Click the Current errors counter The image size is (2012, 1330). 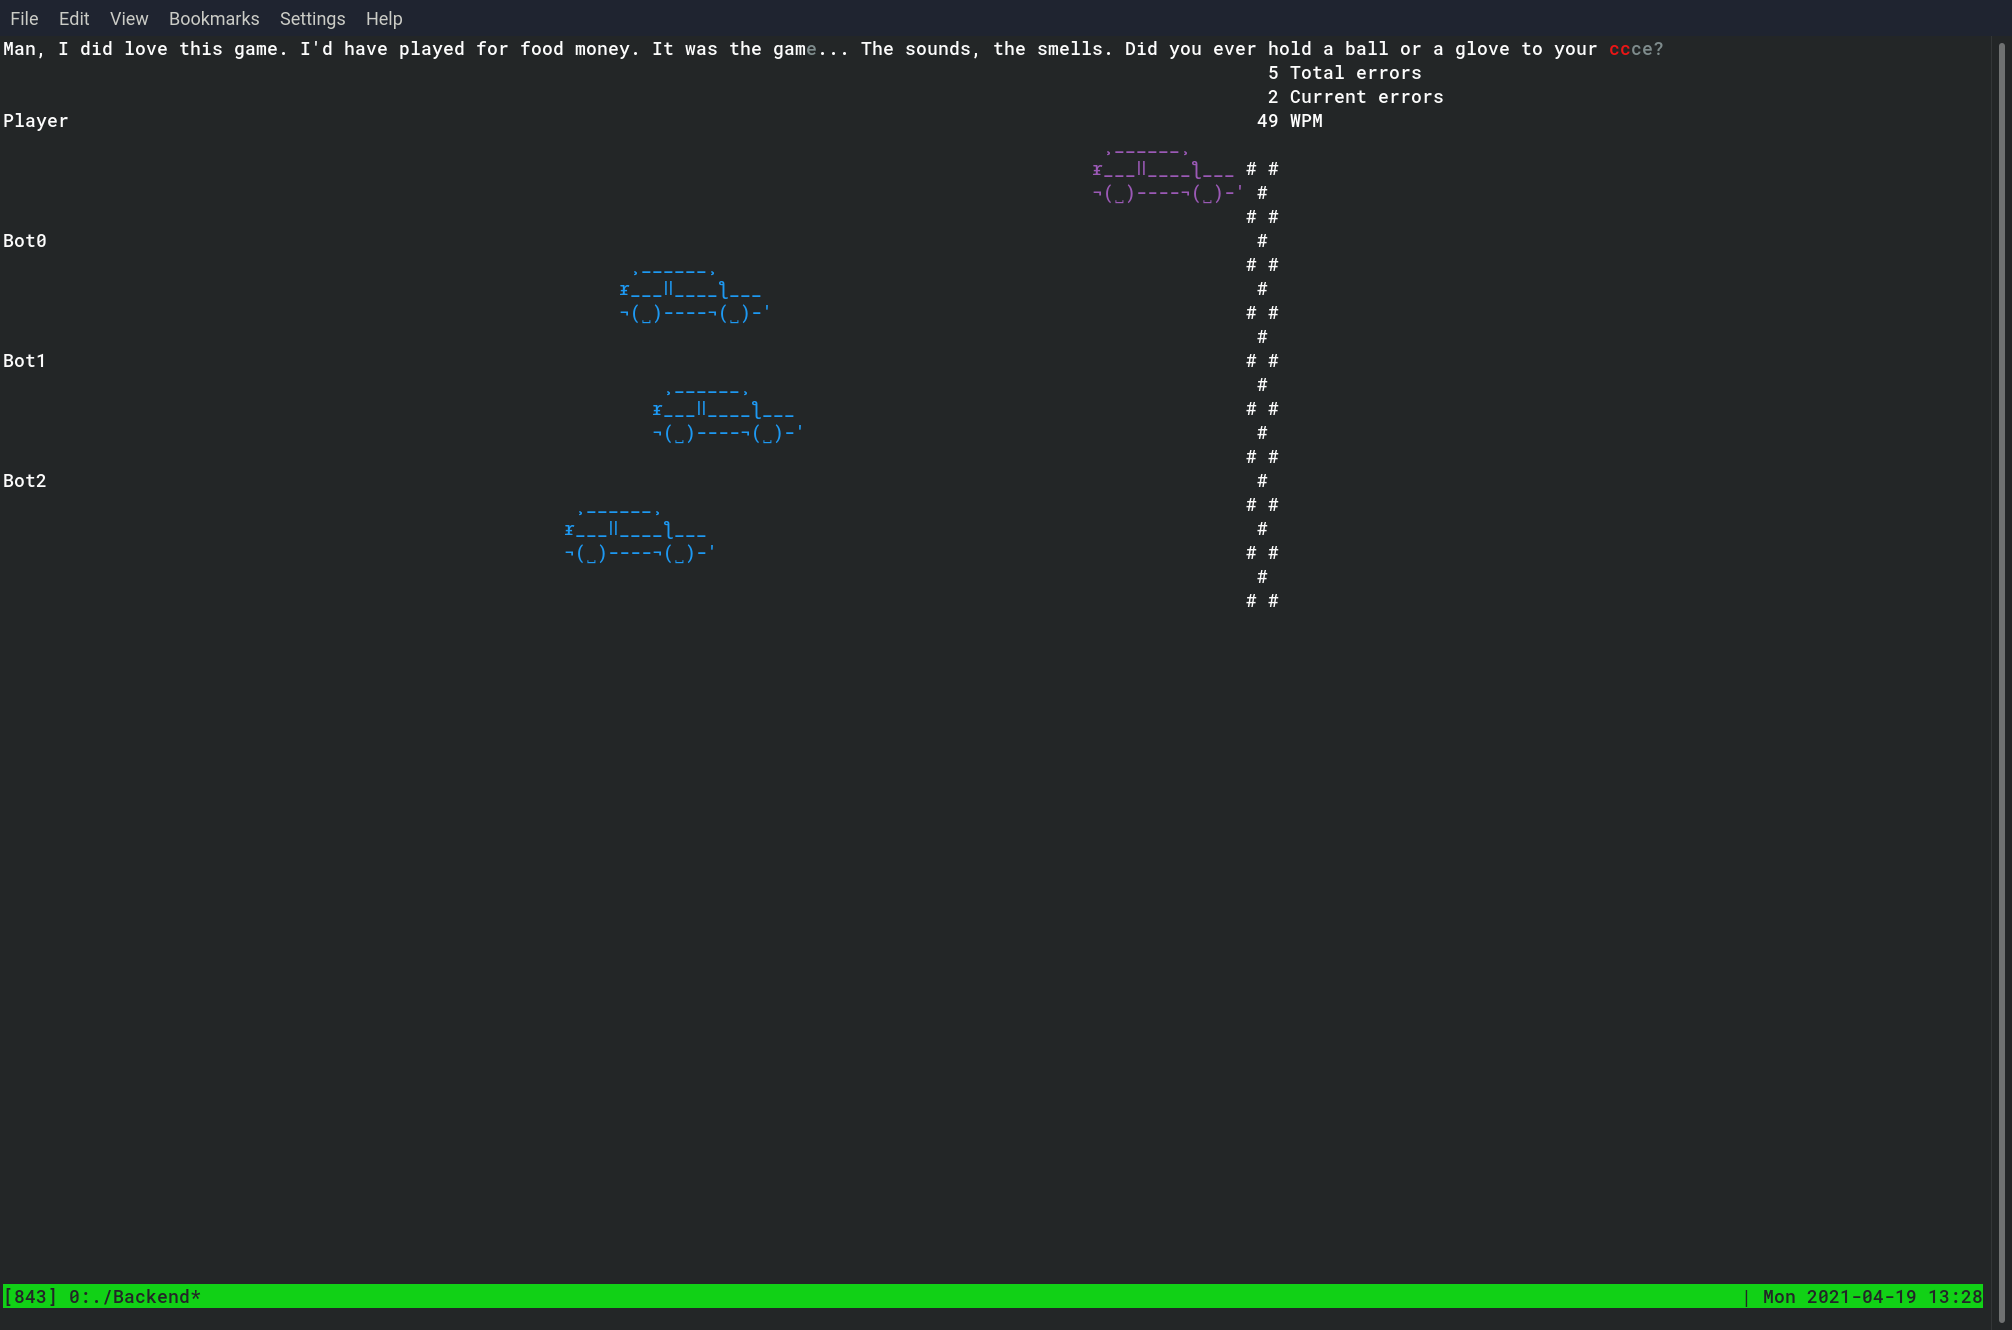1355,97
